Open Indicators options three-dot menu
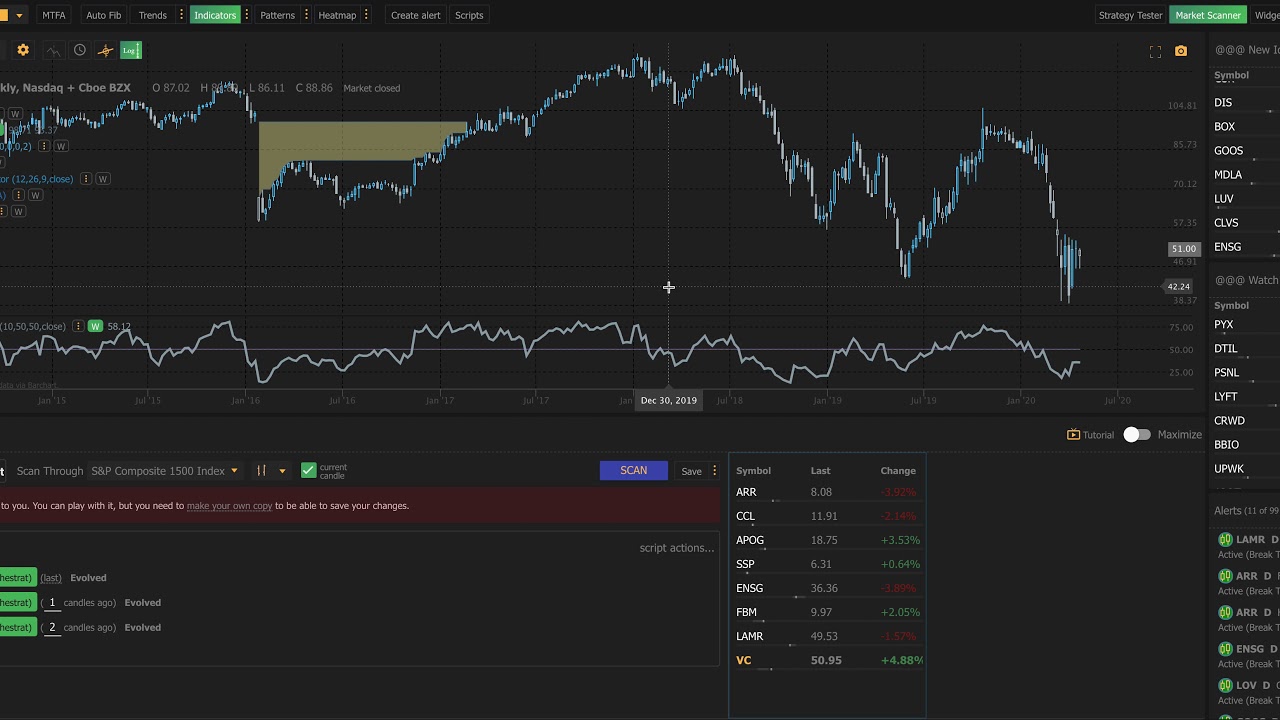Image resolution: width=1280 pixels, height=720 pixels. point(246,15)
